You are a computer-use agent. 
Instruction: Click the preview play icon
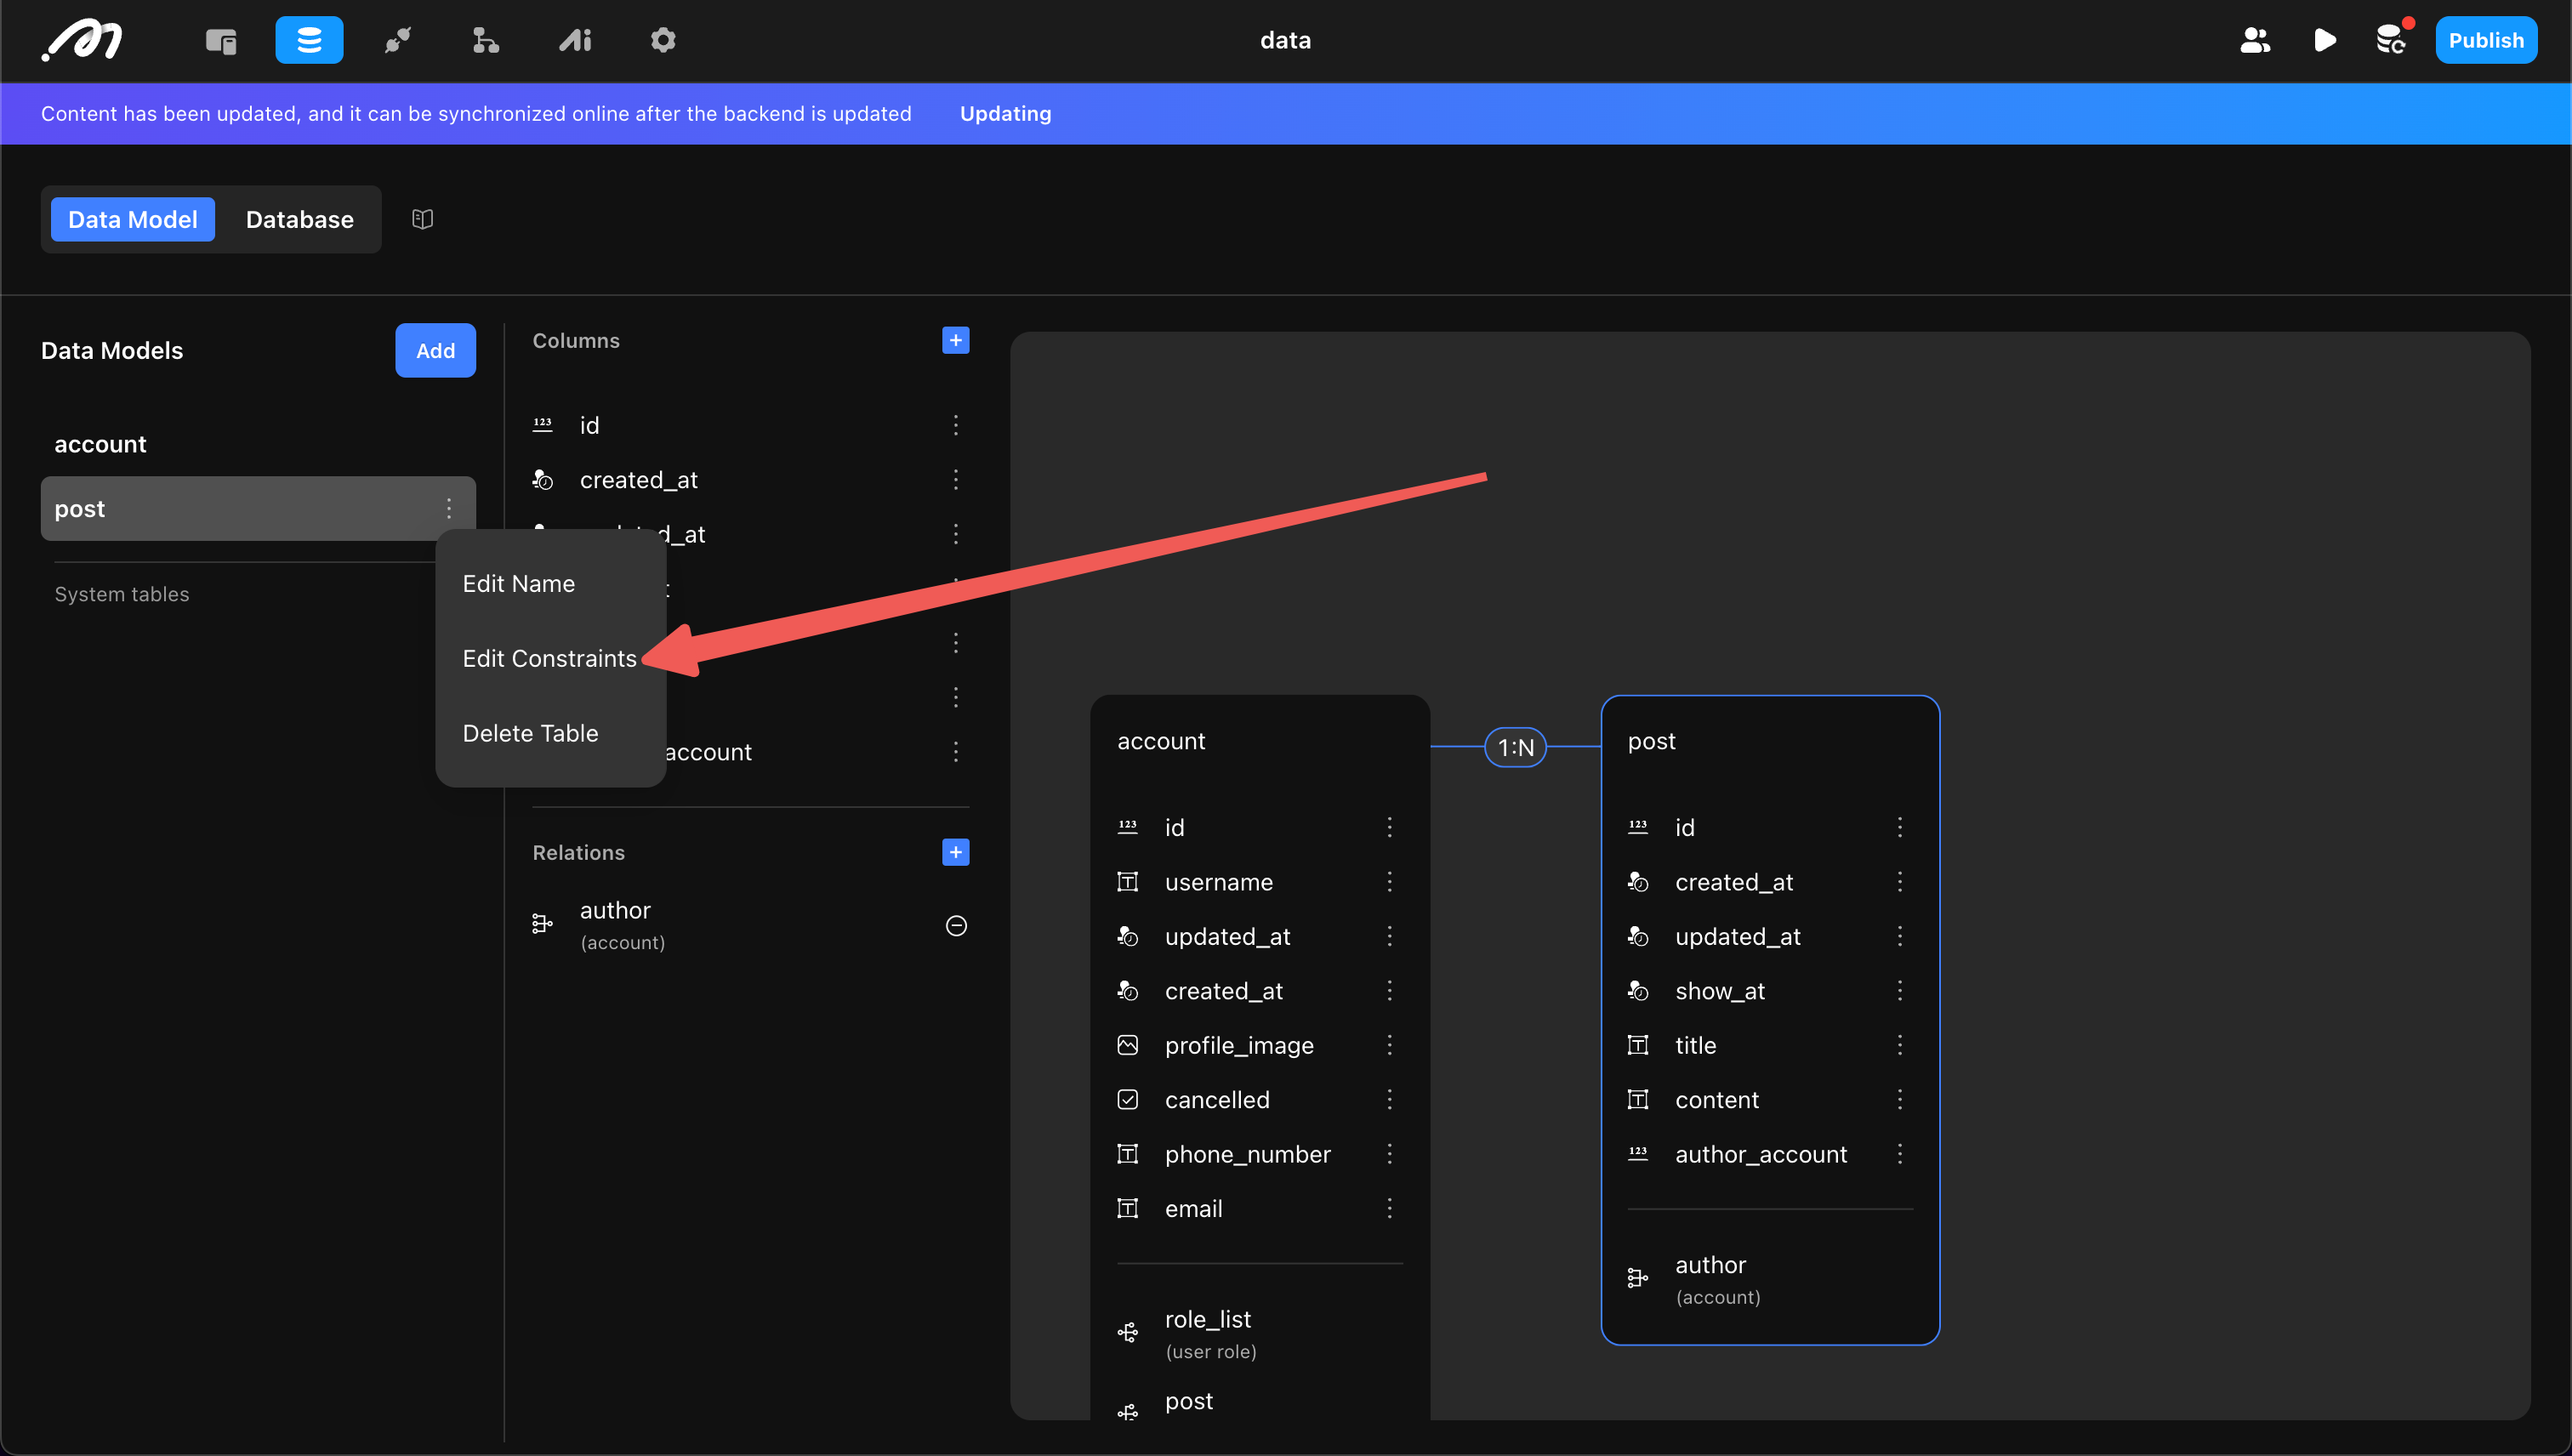click(x=2324, y=41)
